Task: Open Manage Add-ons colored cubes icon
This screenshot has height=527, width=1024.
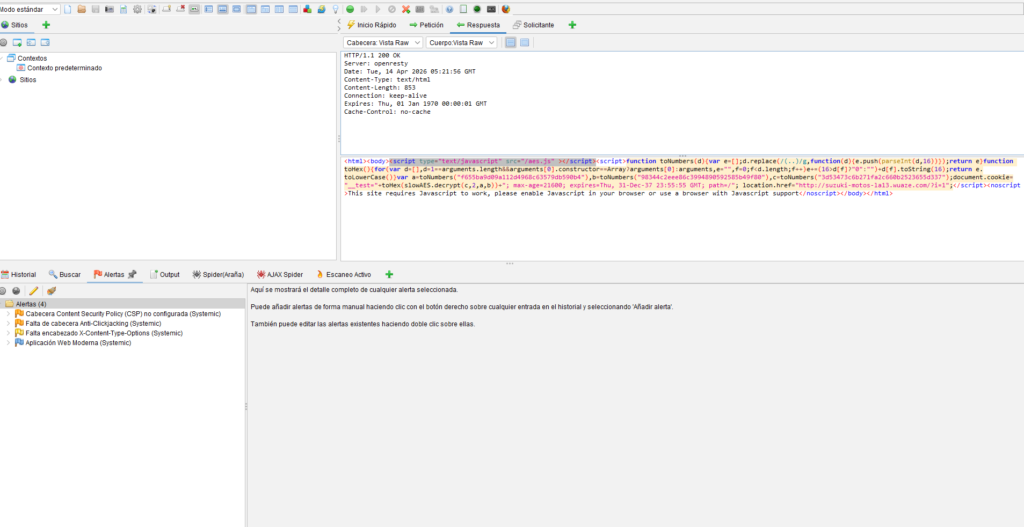Action: (307, 9)
